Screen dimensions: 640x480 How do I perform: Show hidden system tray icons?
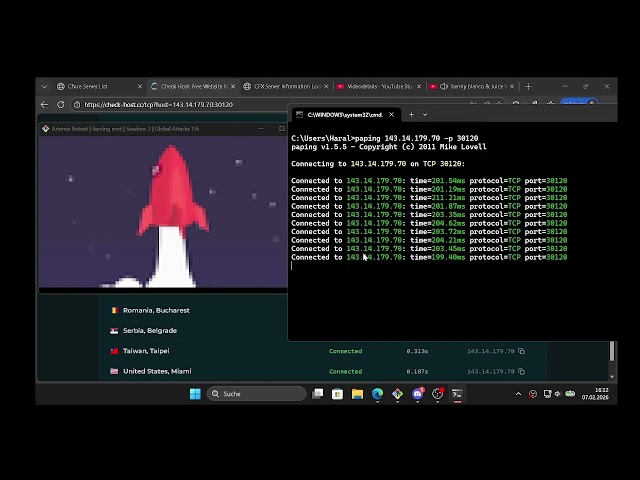pyautogui.click(x=518, y=394)
